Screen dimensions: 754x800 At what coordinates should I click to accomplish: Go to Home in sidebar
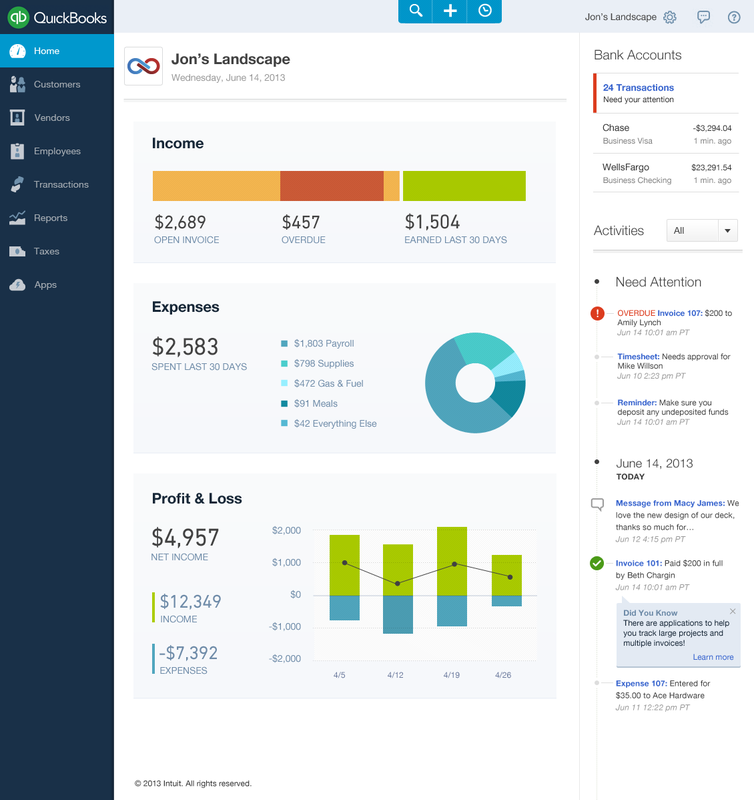[x=57, y=51]
